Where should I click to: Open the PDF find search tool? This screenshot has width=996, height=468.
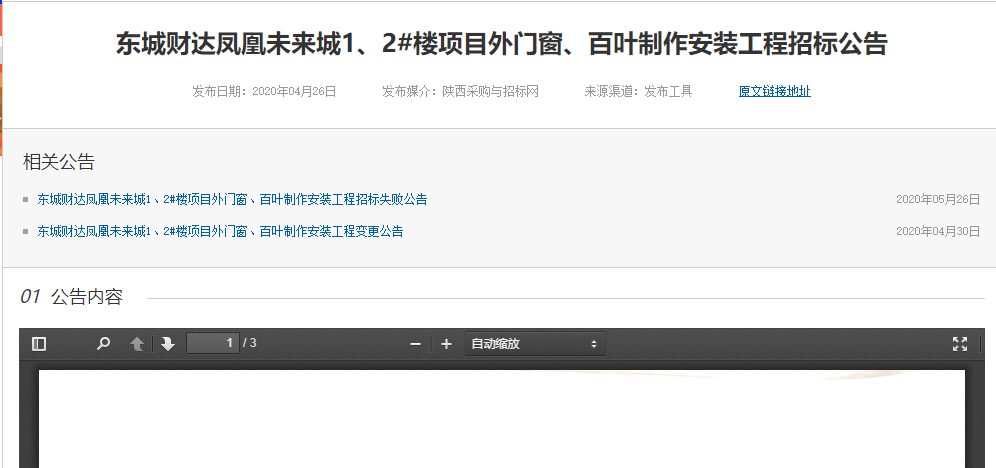[x=103, y=344]
